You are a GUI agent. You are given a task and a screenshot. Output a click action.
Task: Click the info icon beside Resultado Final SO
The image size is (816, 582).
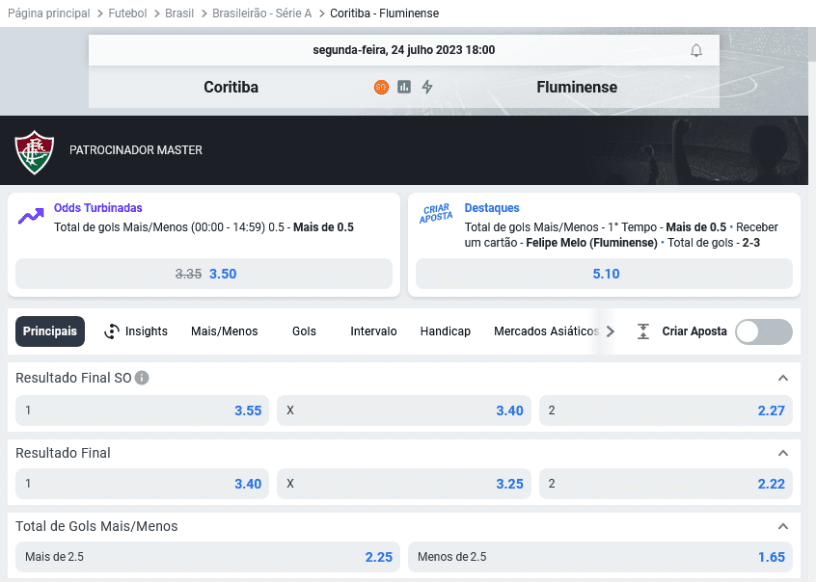(x=142, y=377)
